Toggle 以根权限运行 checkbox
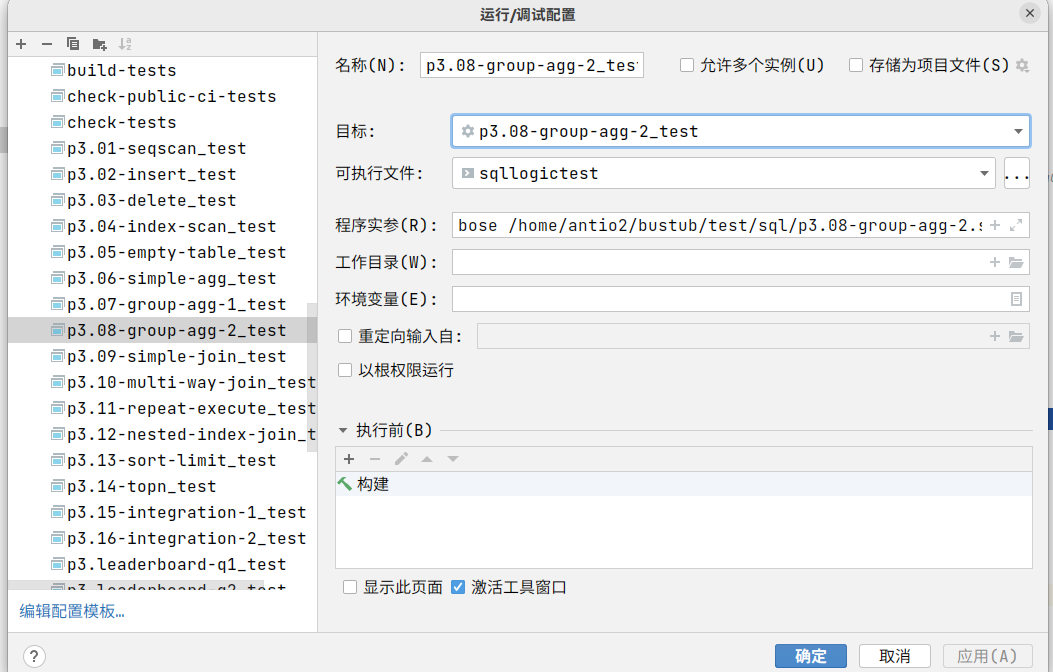This screenshot has width=1053, height=672. (345, 370)
